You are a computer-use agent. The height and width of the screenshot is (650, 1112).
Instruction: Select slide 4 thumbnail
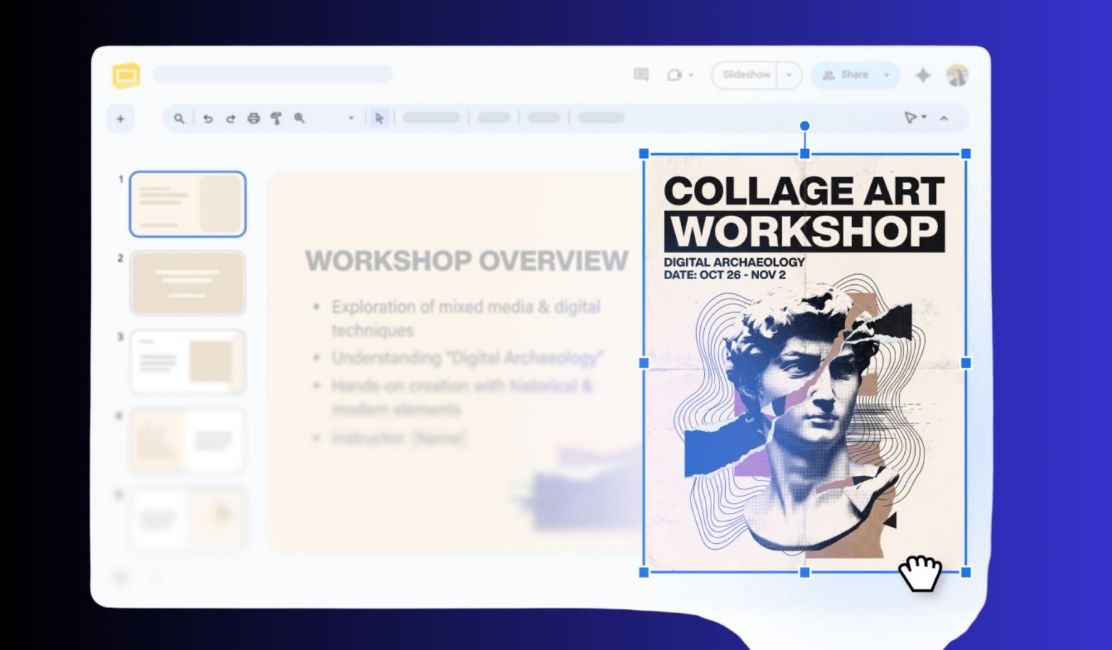coord(188,440)
